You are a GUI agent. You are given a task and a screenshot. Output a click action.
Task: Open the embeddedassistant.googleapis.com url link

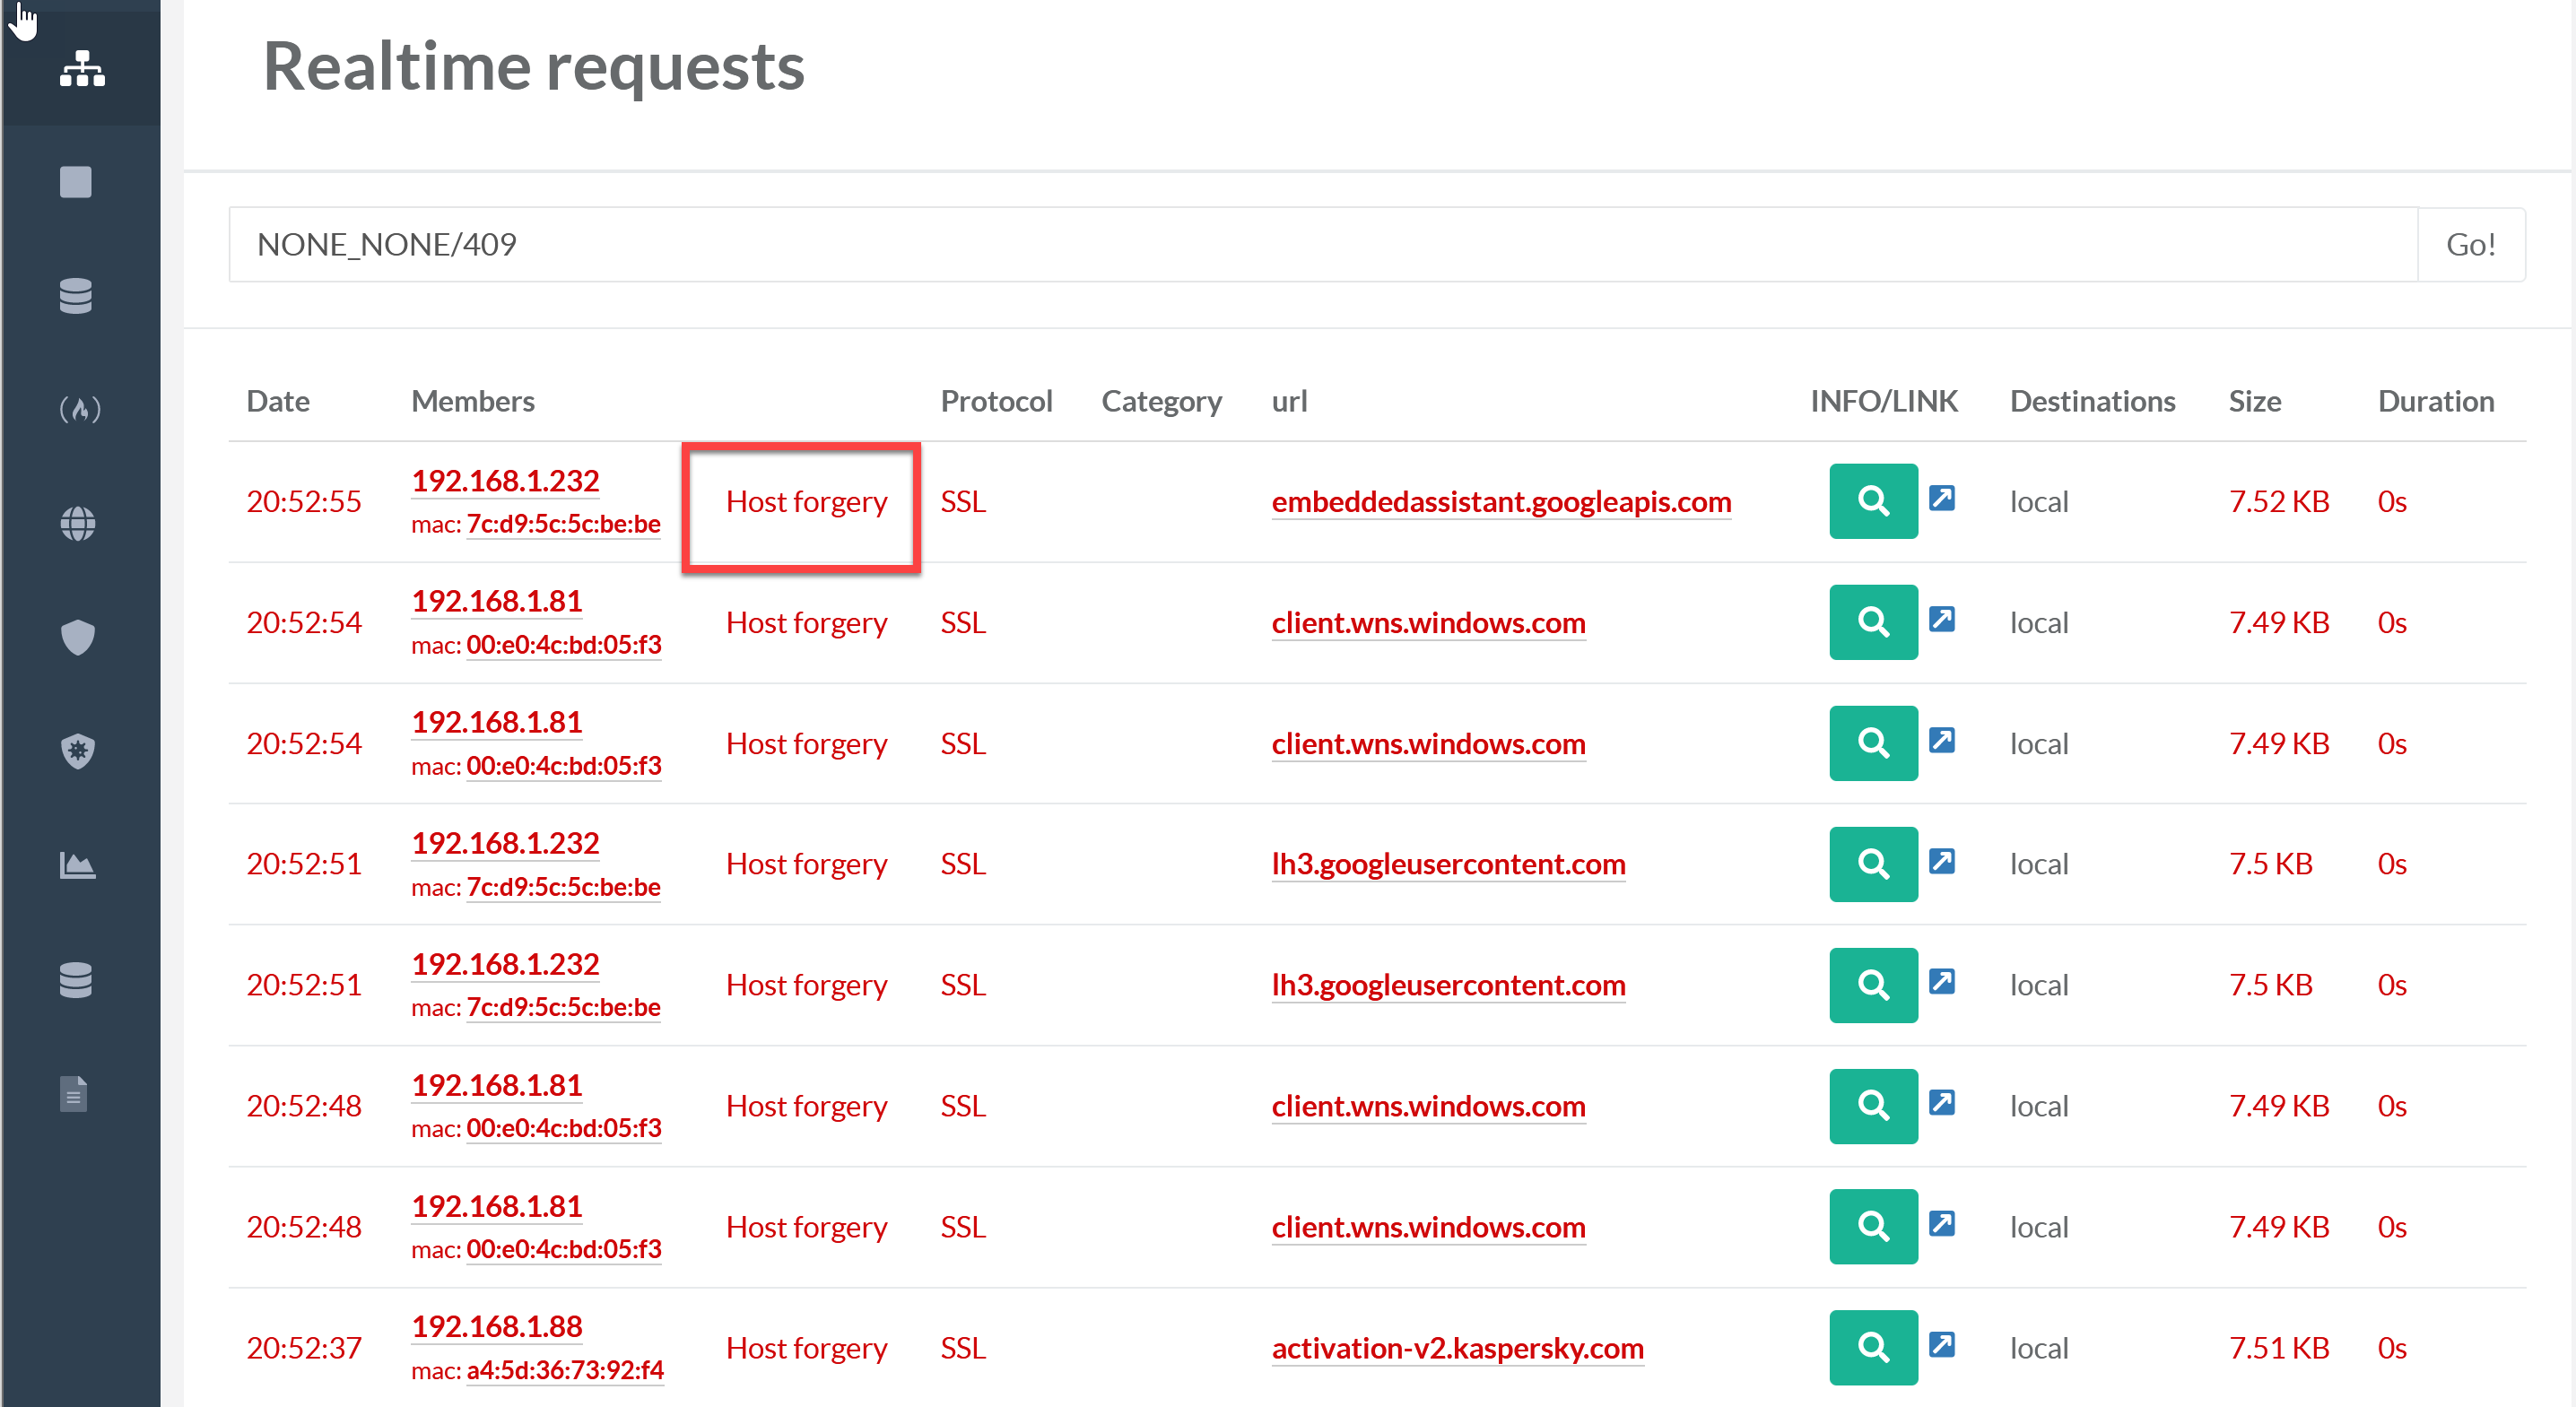1500,501
